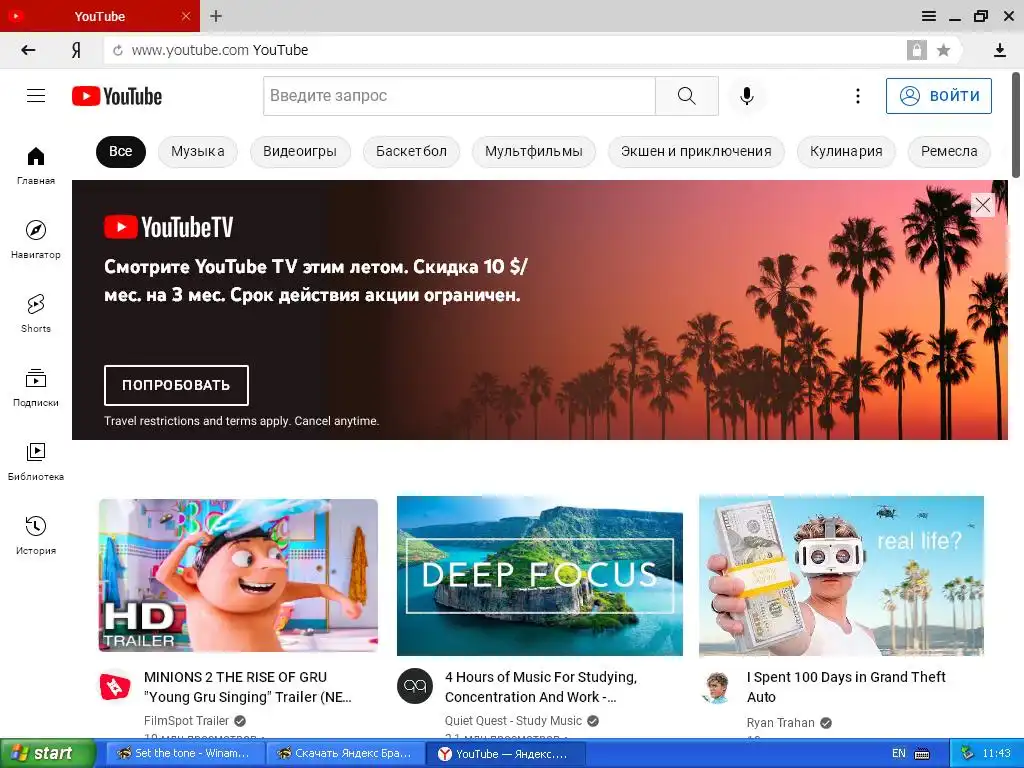Click Ryan Trahan channel avatar
The height and width of the screenshot is (768, 1024).
[717, 688]
